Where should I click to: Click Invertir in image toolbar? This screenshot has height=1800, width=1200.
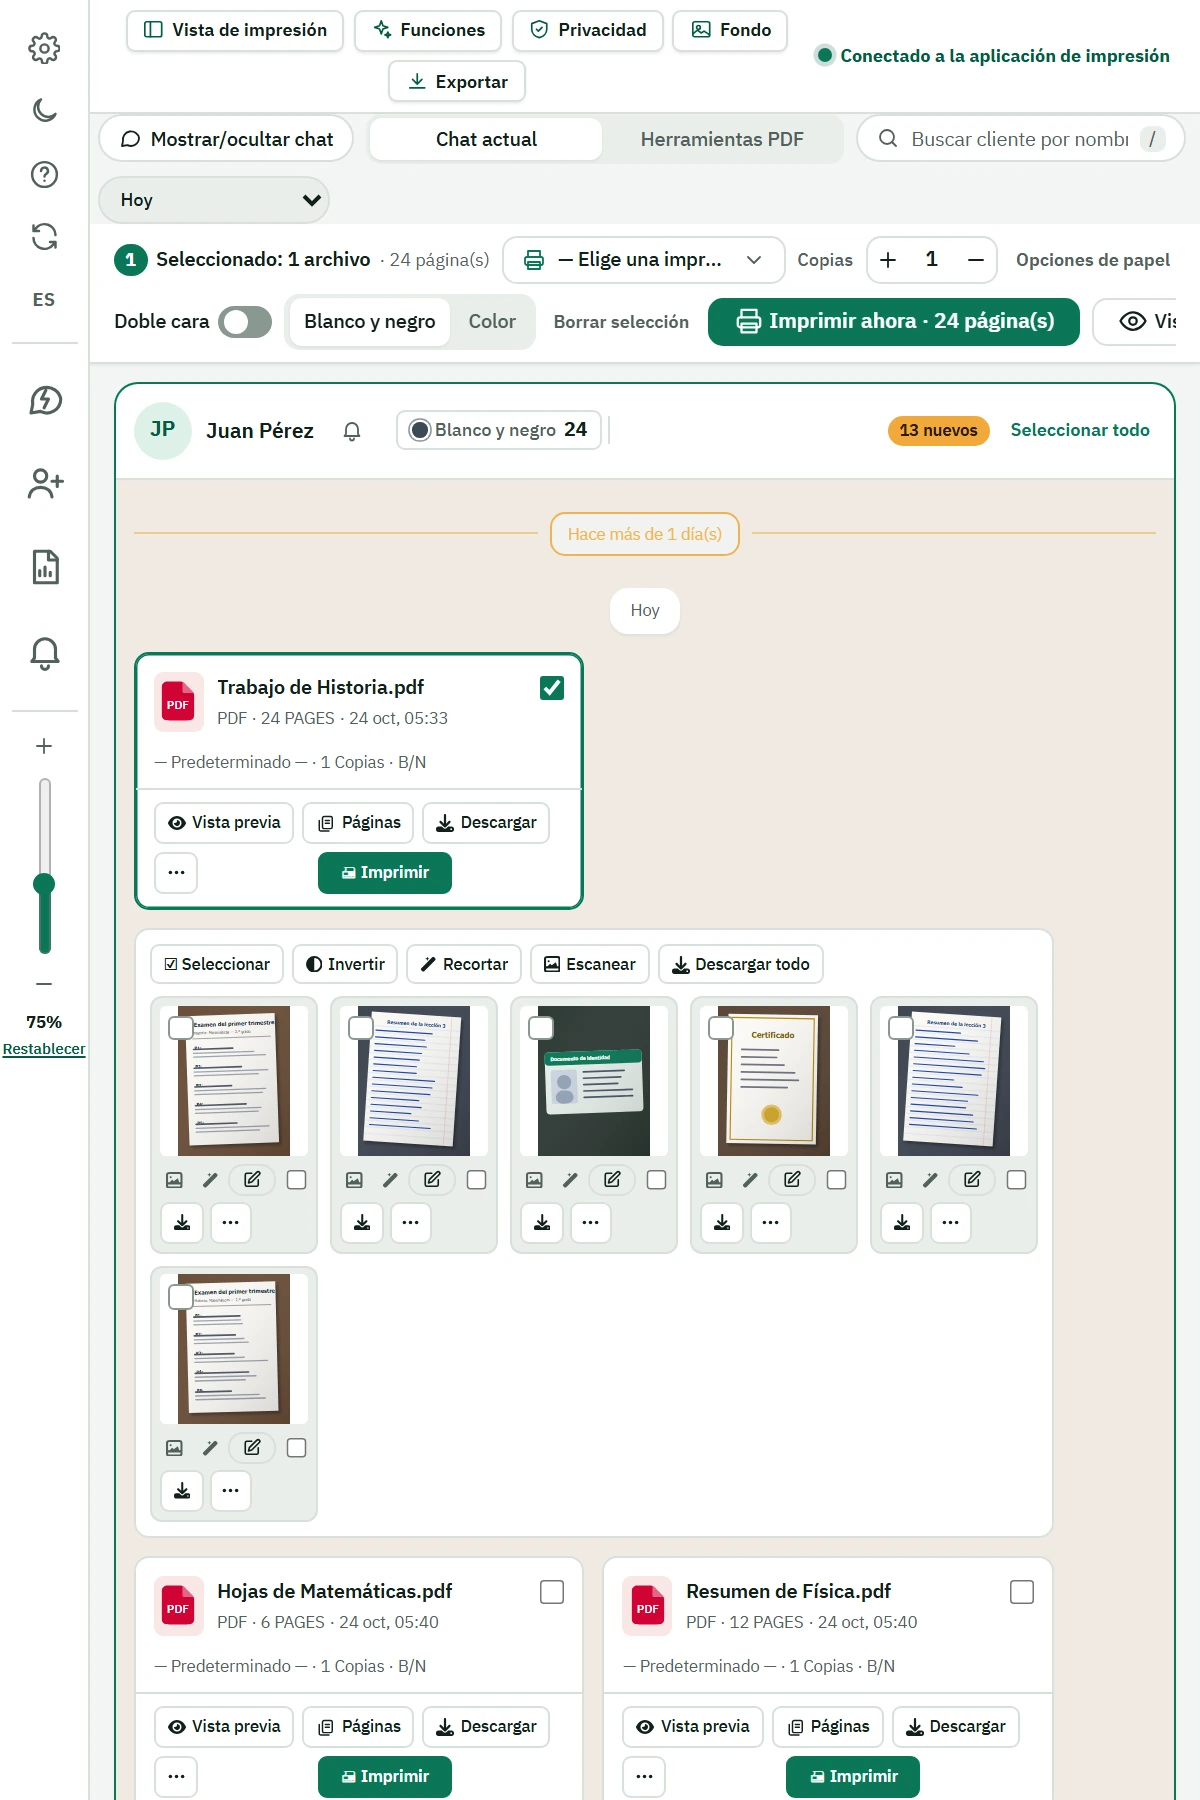(x=345, y=964)
